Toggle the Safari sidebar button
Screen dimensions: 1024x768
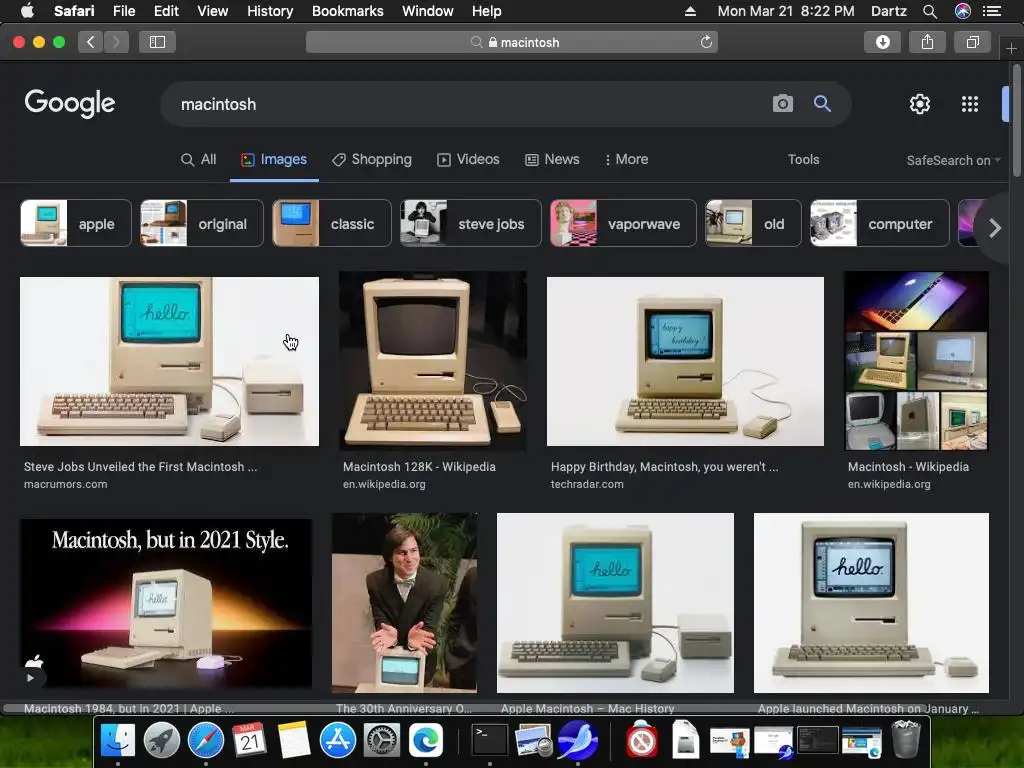pos(157,42)
